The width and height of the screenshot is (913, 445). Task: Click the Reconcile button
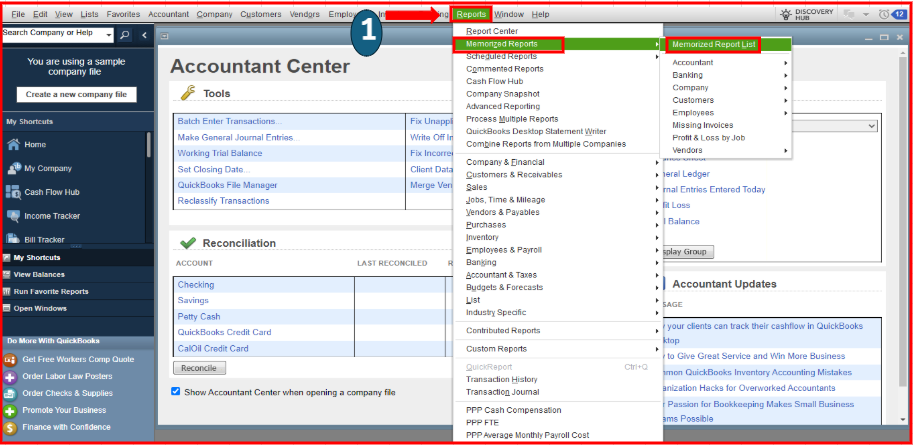pyautogui.click(x=199, y=368)
